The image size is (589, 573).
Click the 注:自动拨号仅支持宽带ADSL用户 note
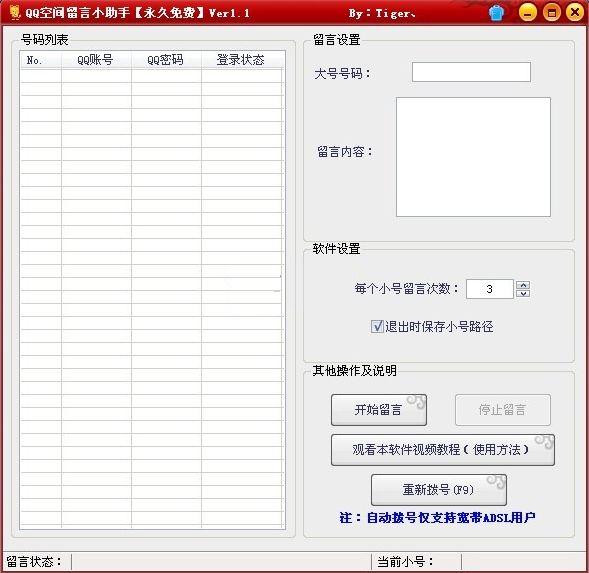[x=437, y=518]
